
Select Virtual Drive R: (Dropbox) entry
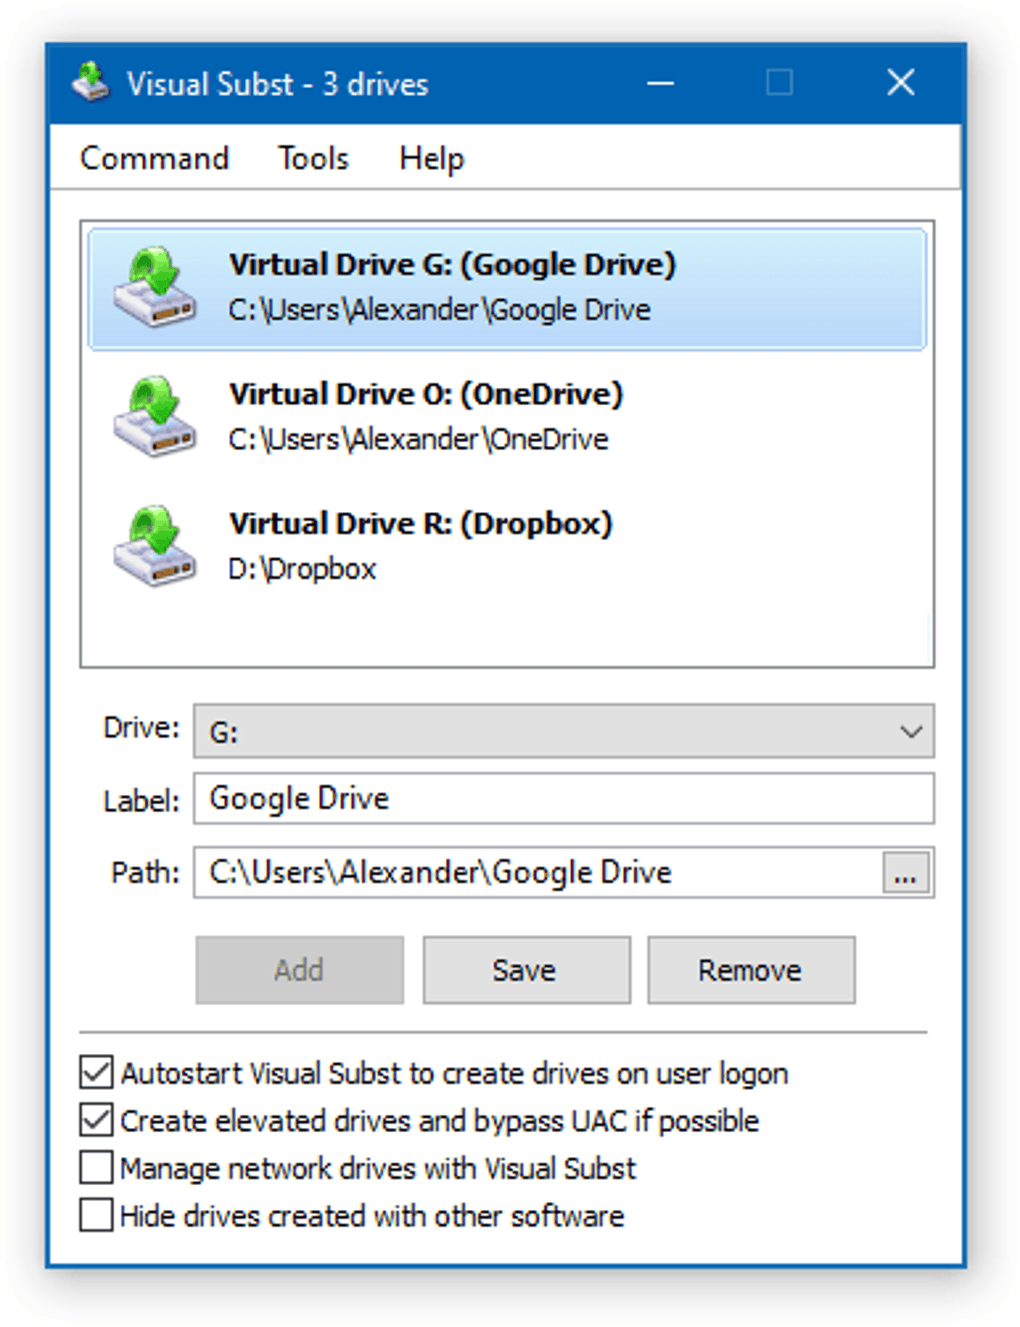(507, 547)
